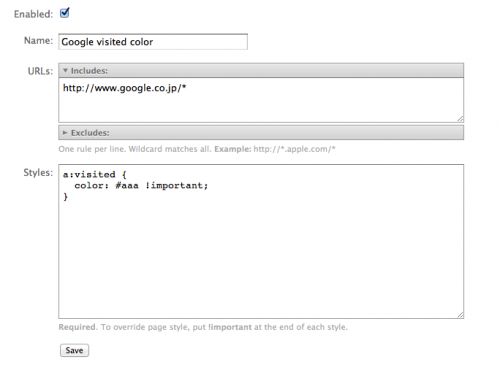Click the Enabled label text
Viewport: 500px width, 370px height.
coord(33,14)
